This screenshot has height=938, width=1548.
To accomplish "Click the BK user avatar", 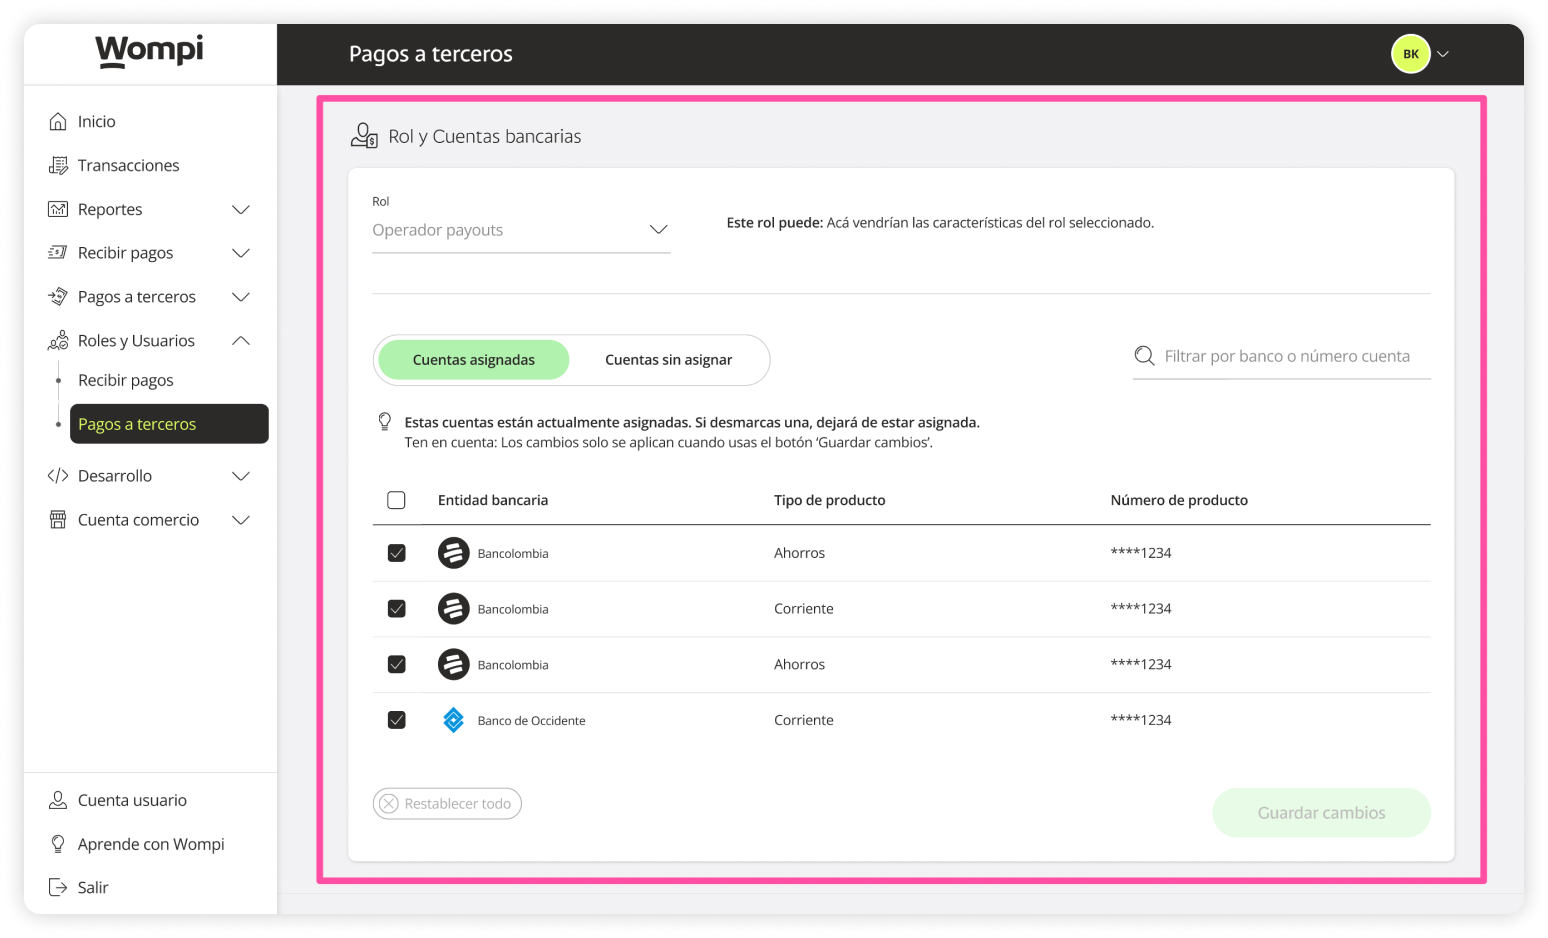I will click(x=1410, y=54).
